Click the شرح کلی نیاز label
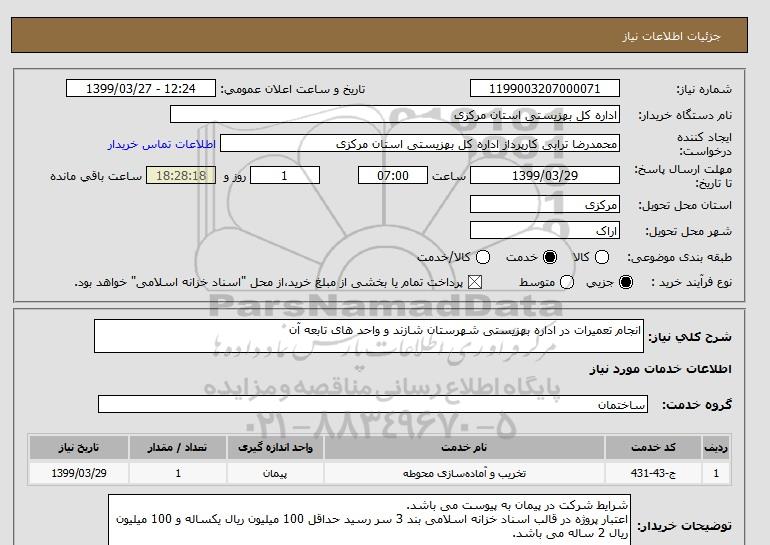 [x=690, y=337]
